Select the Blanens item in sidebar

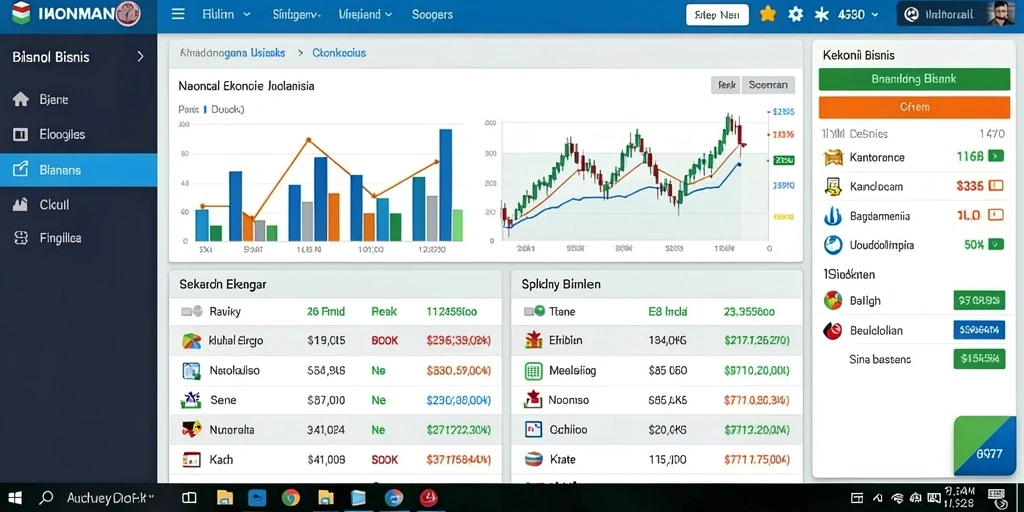(78, 170)
